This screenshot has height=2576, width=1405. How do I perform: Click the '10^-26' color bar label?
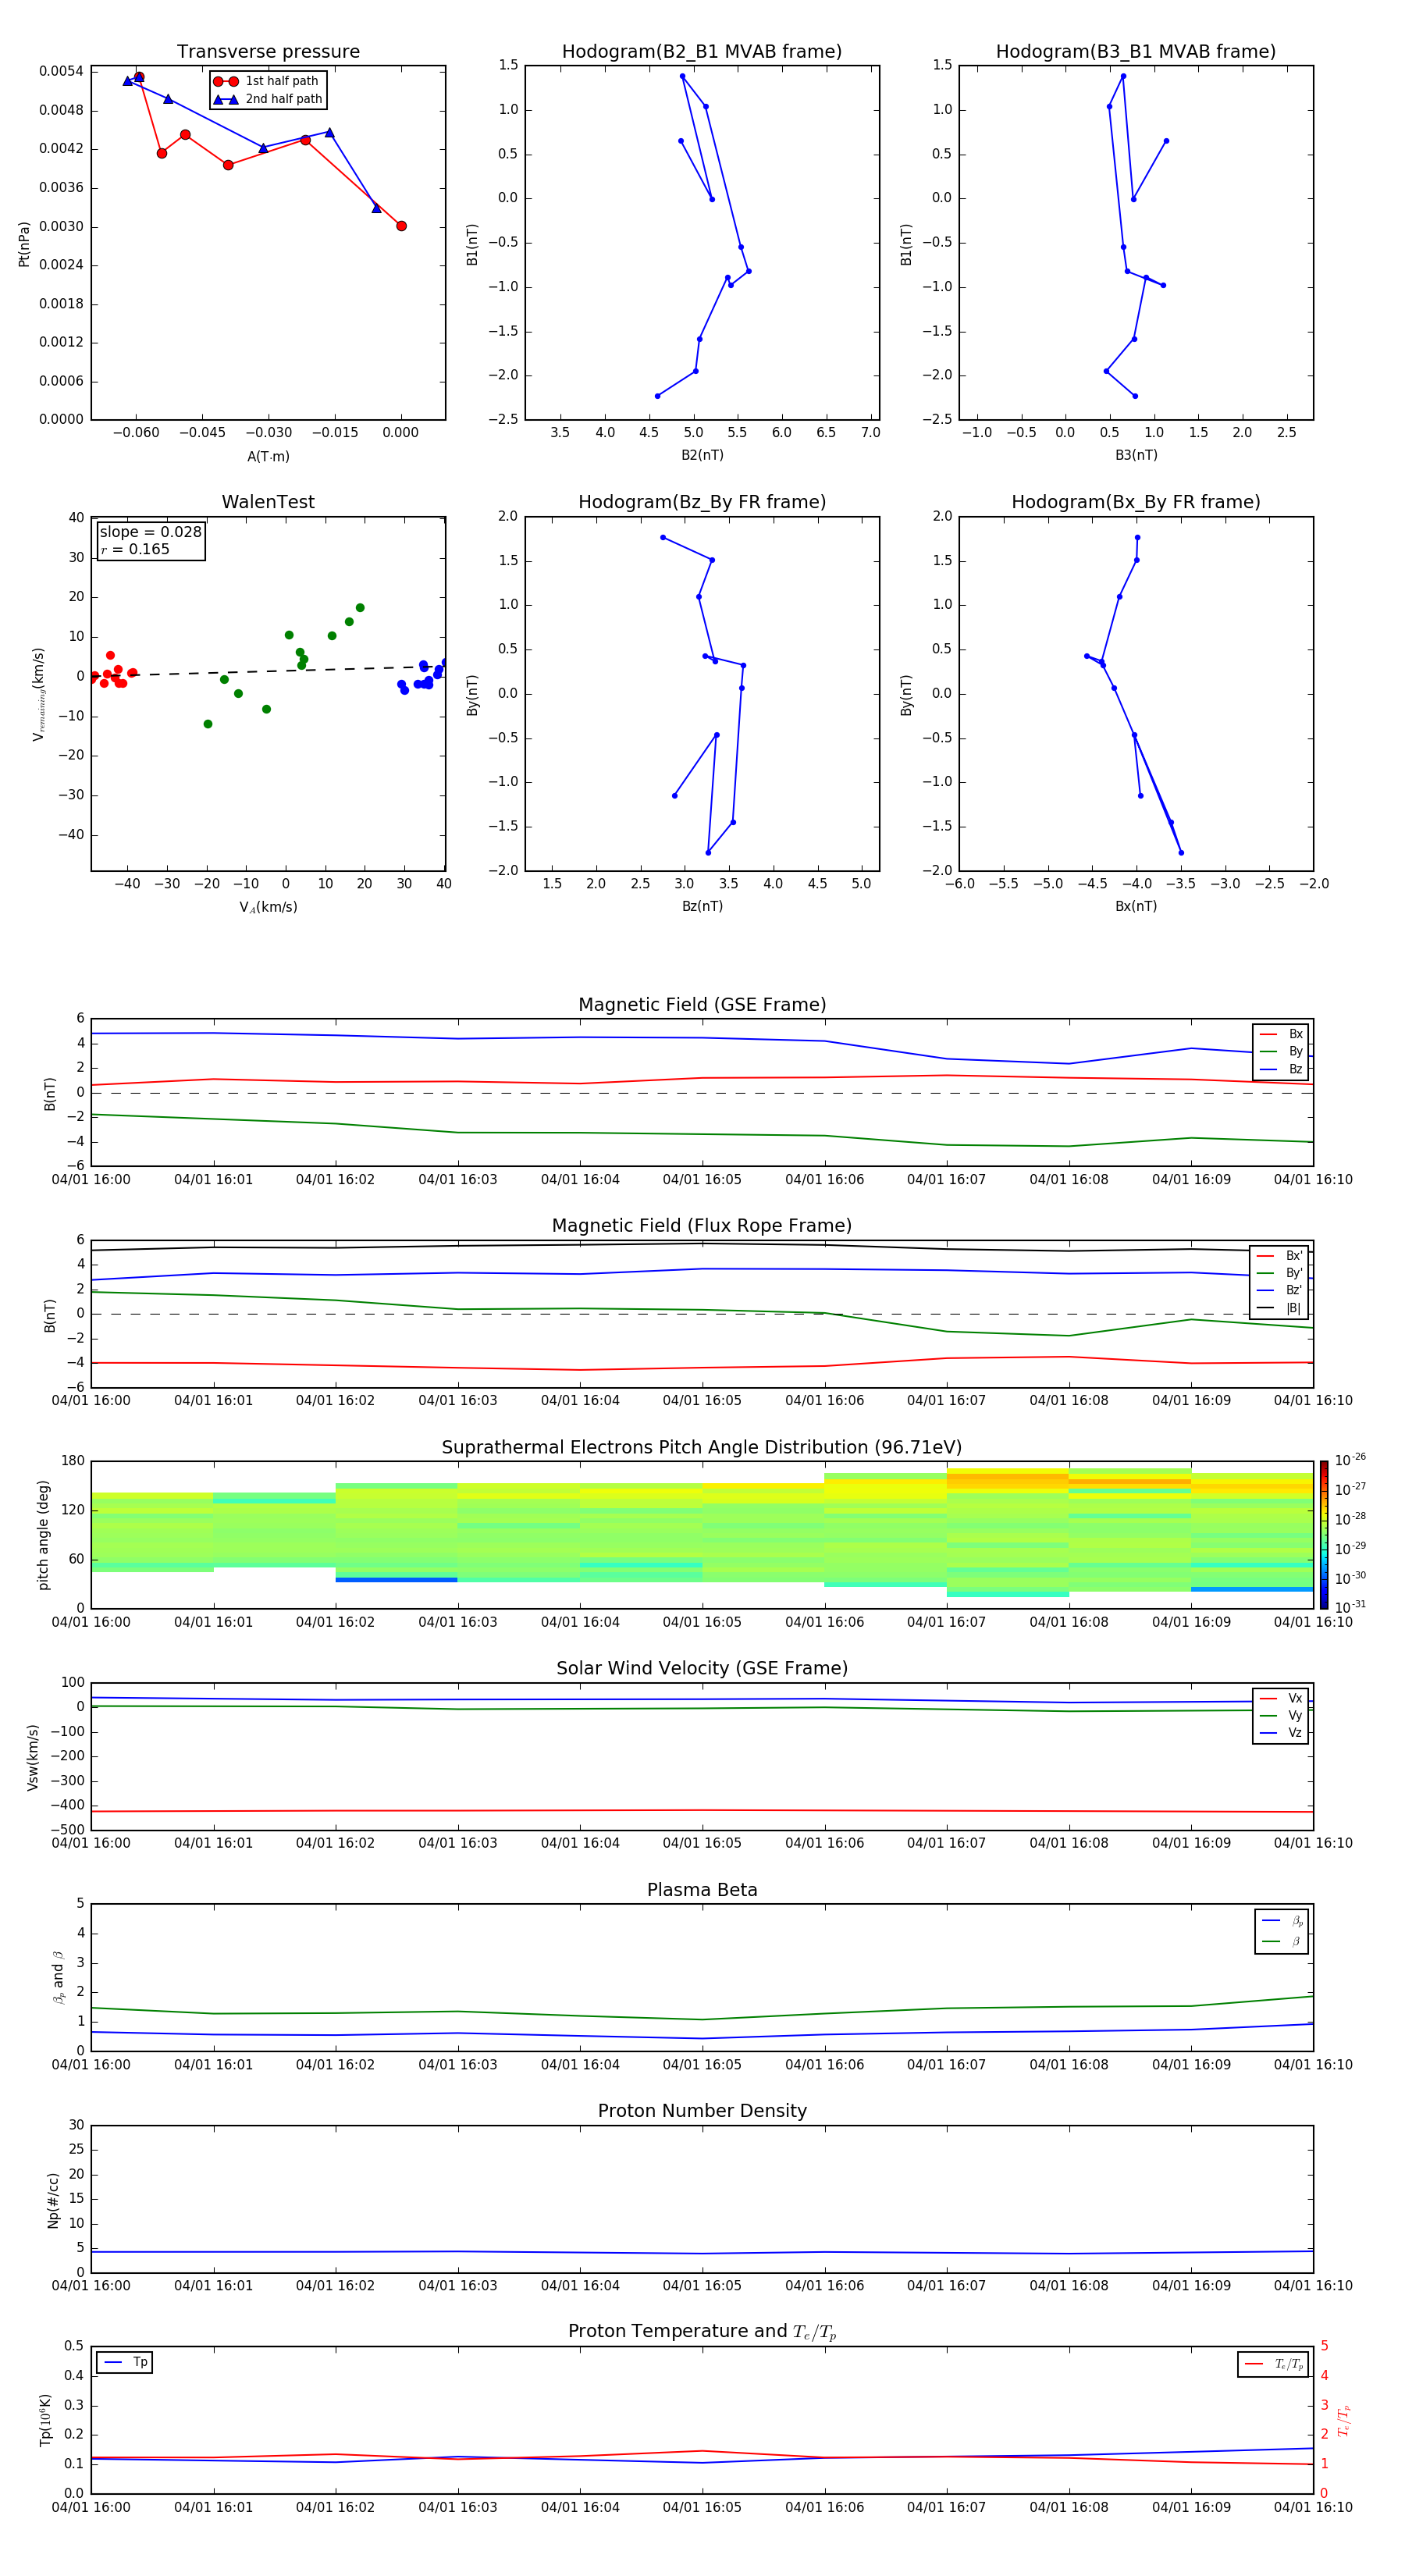coord(1350,1460)
